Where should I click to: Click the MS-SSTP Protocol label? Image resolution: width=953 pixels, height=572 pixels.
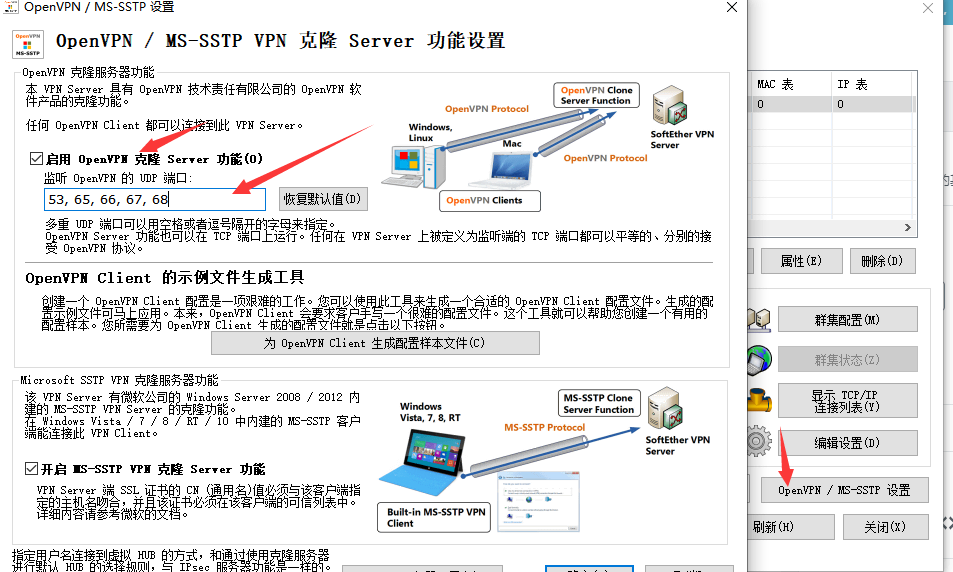(x=545, y=427)
